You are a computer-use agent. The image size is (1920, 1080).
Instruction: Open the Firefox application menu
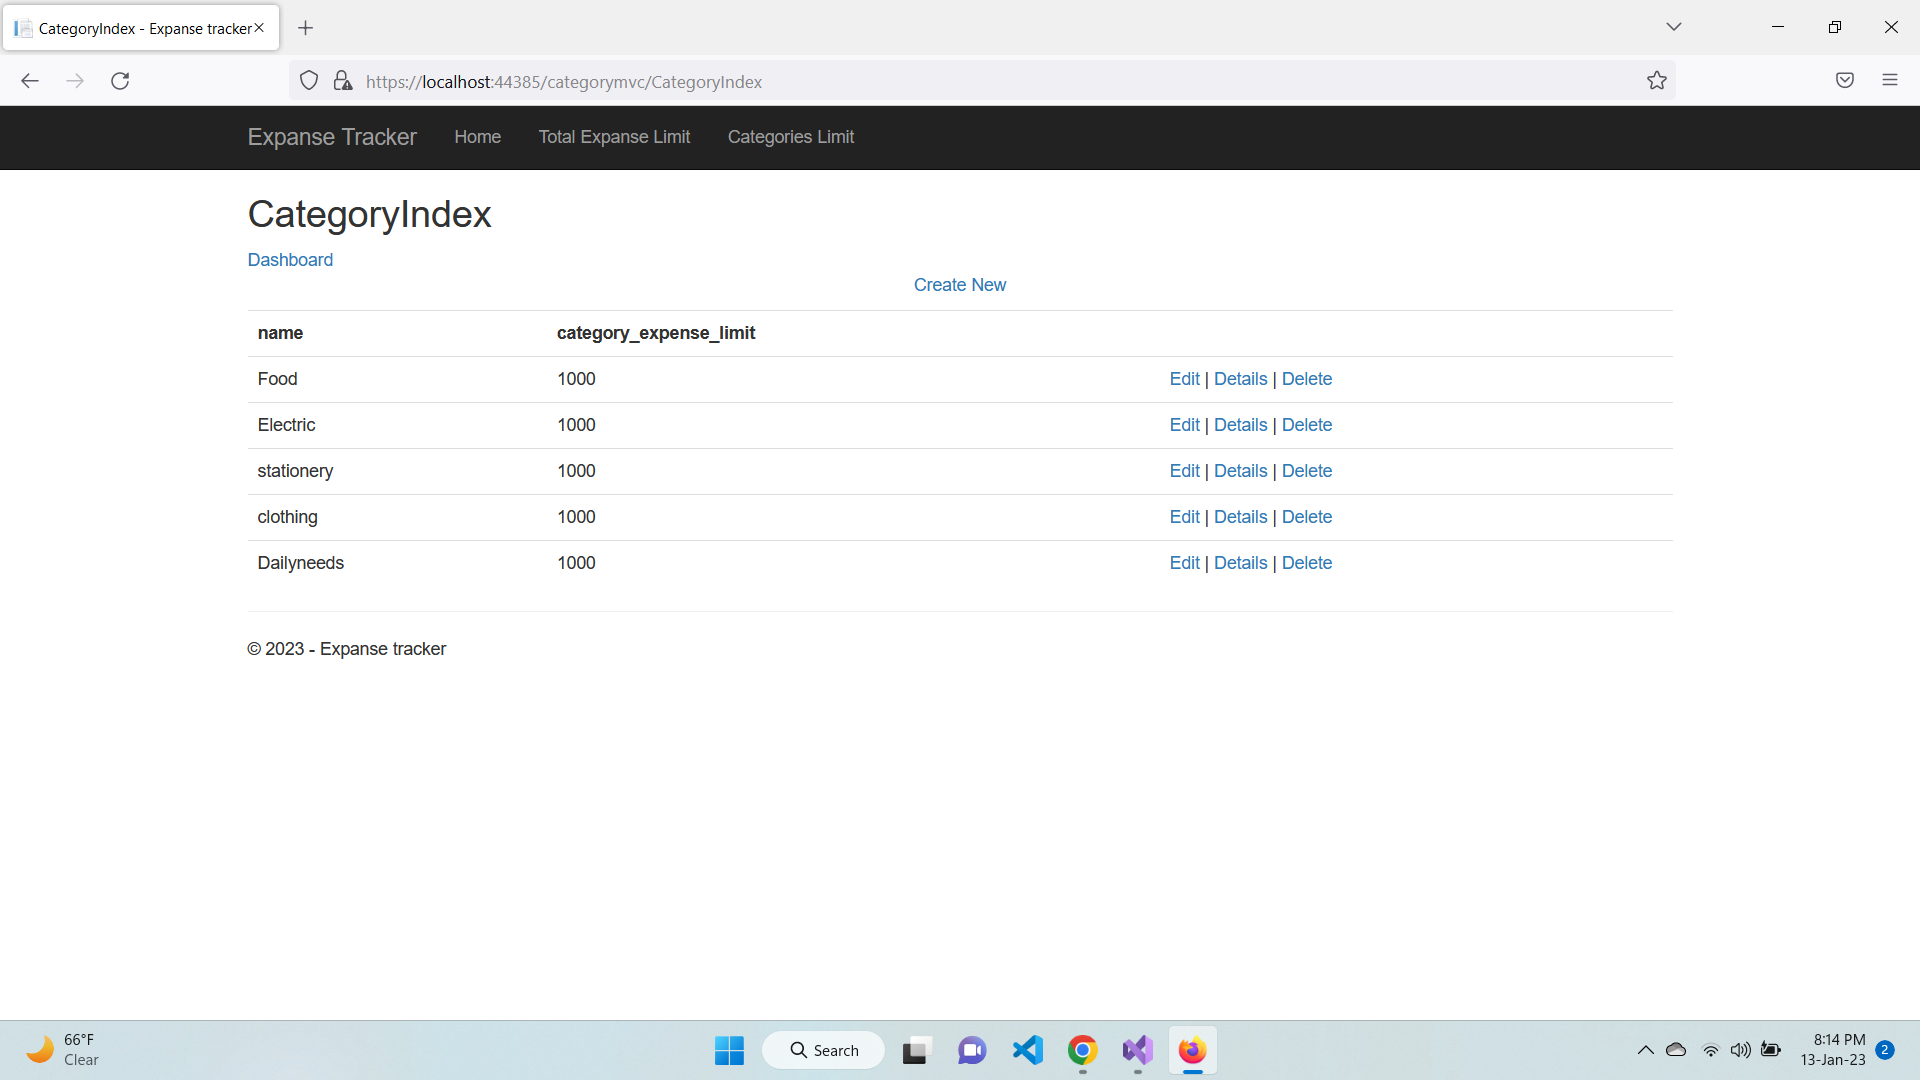[x=1891, y=80]
